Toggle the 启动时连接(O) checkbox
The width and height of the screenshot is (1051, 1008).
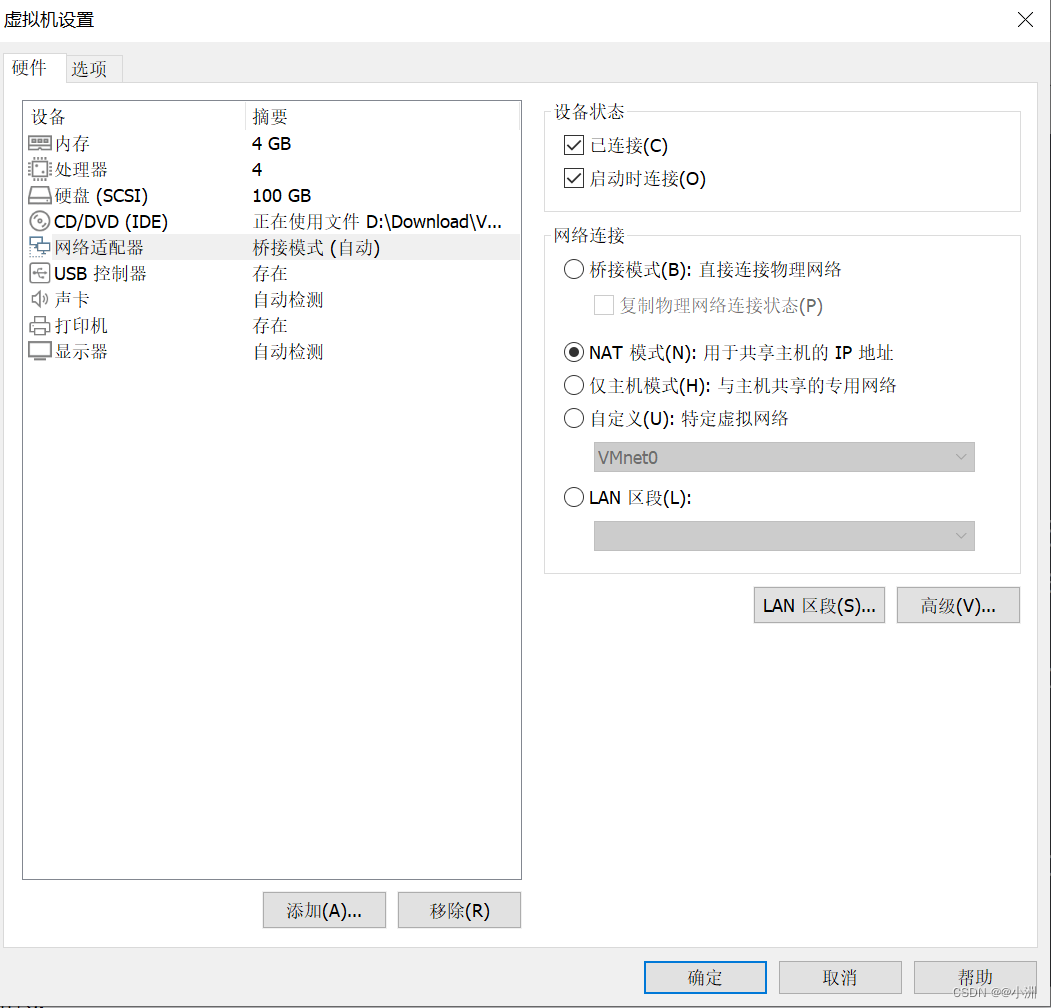[x=573, y=177]
